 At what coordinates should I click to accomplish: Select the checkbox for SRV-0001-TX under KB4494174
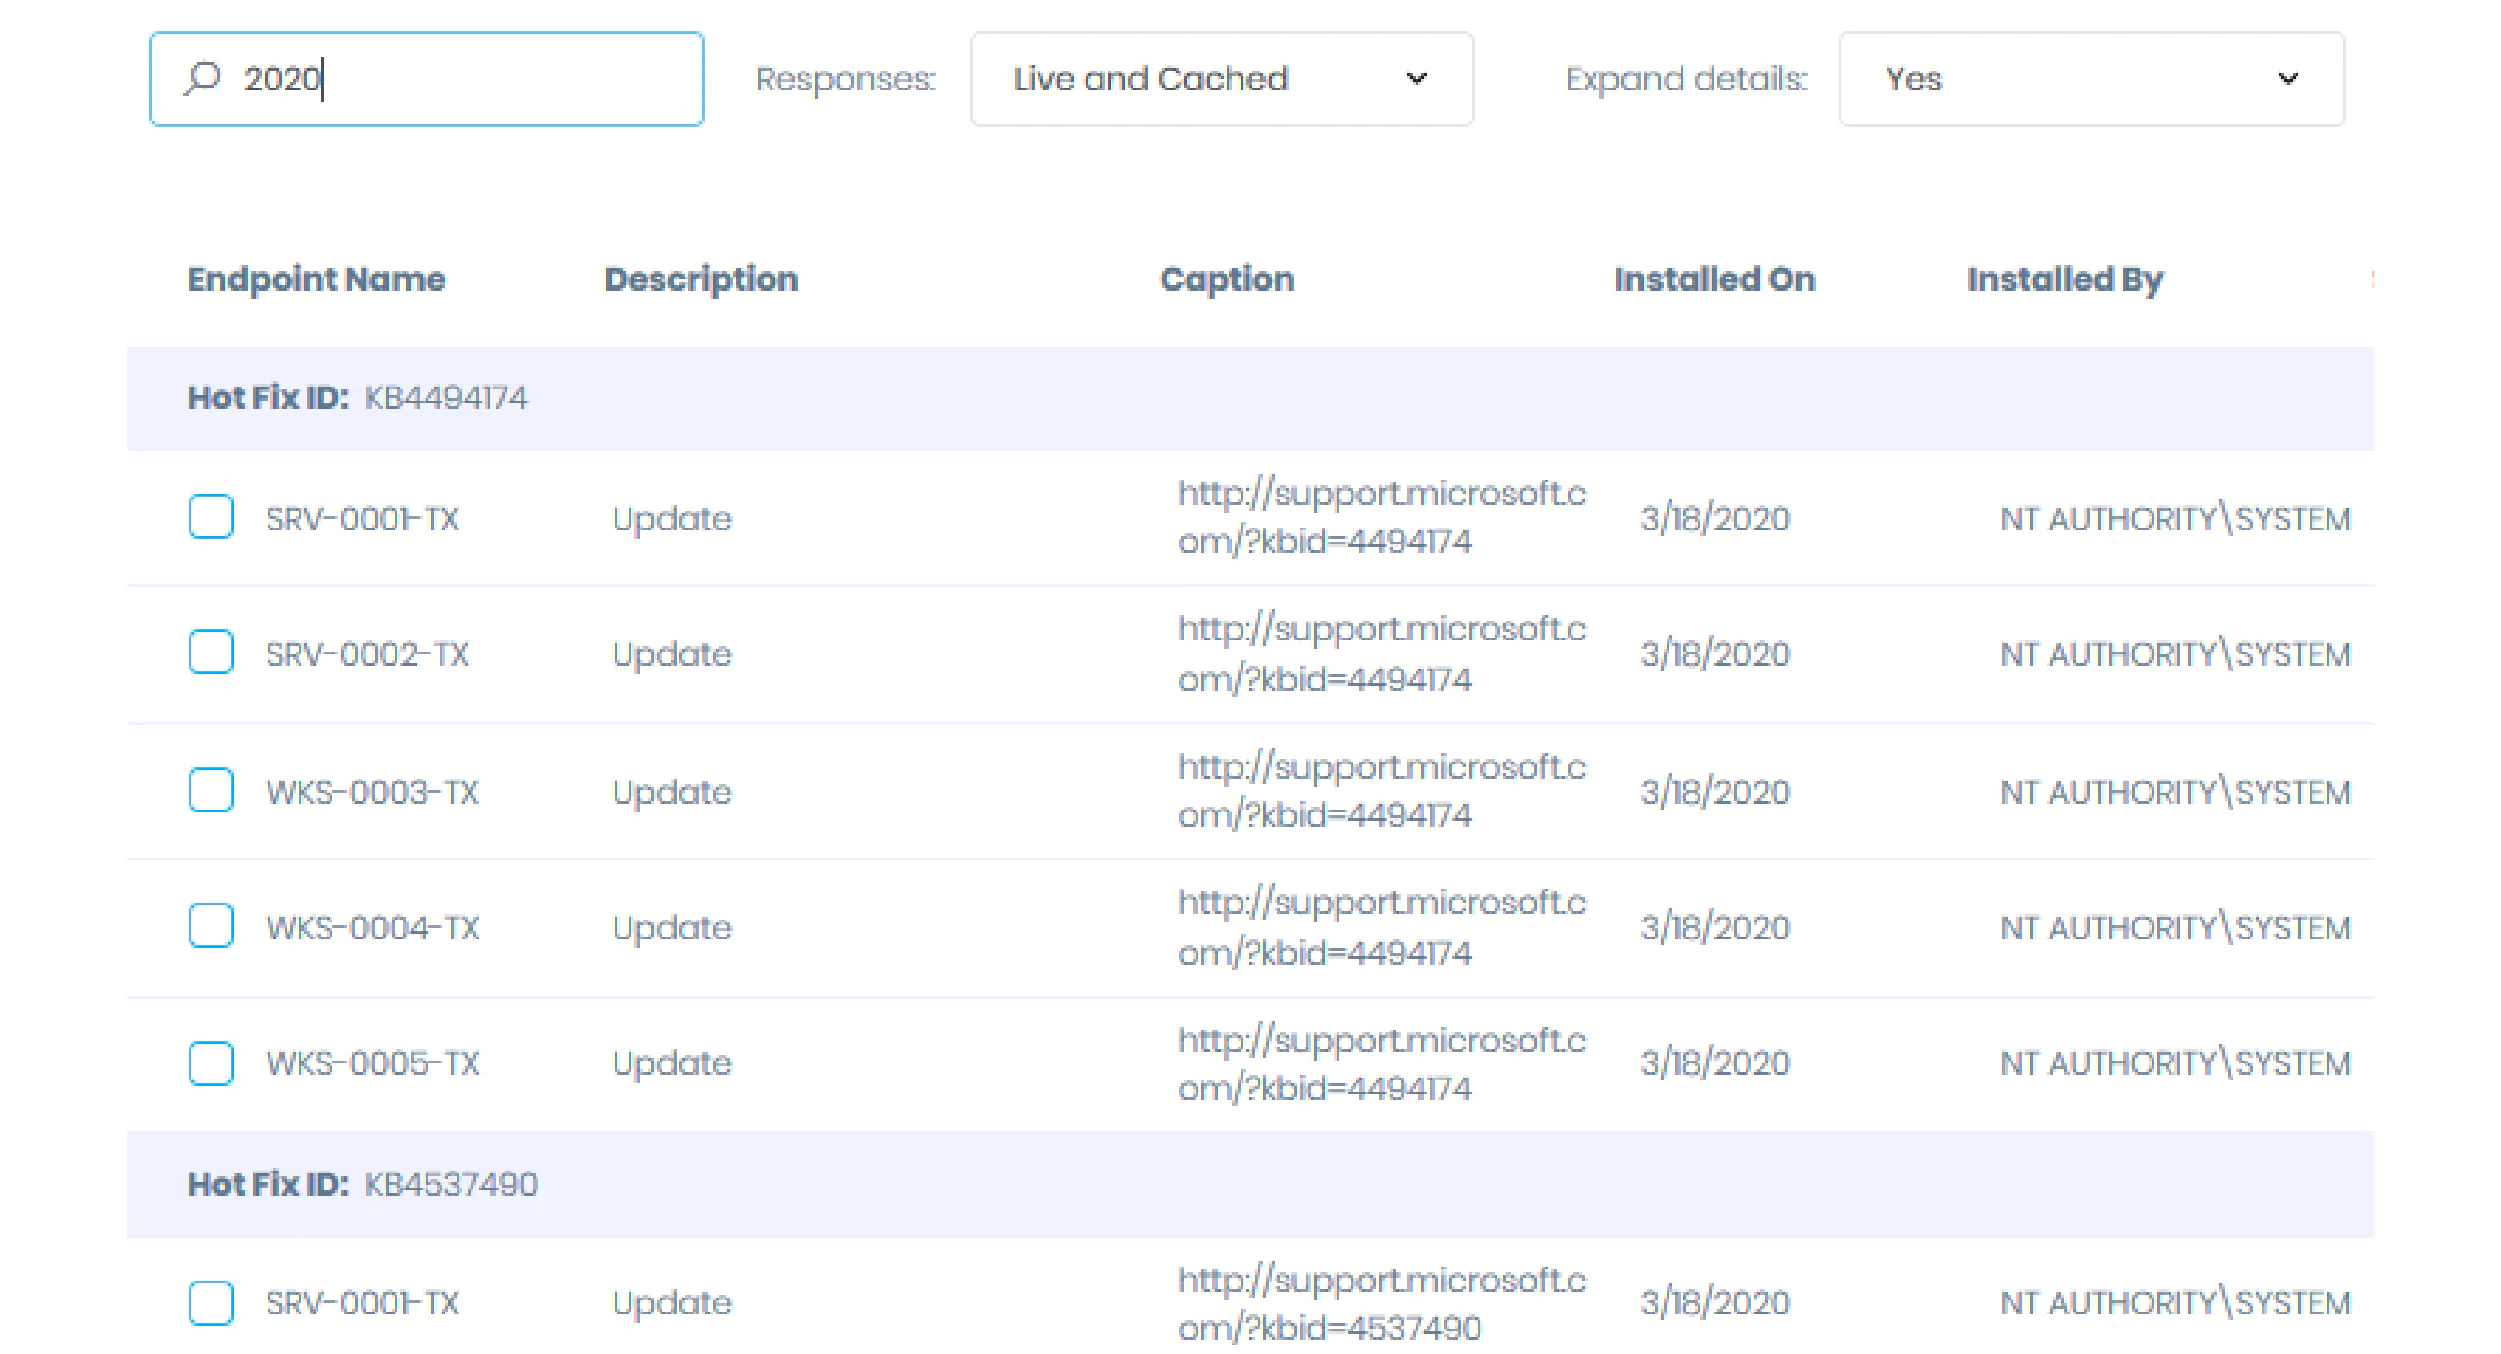pyautogui.click(x=210, y=518)
